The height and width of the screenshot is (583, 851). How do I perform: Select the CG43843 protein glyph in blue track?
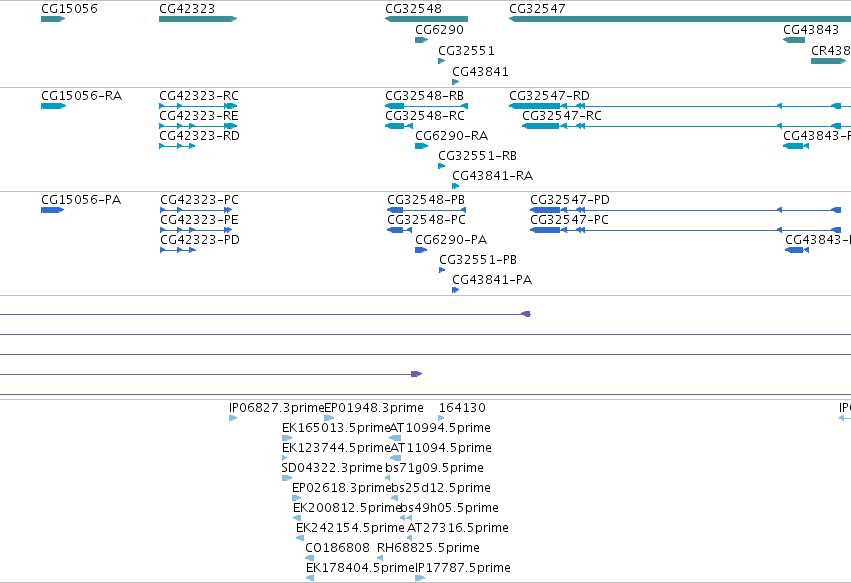797,250
